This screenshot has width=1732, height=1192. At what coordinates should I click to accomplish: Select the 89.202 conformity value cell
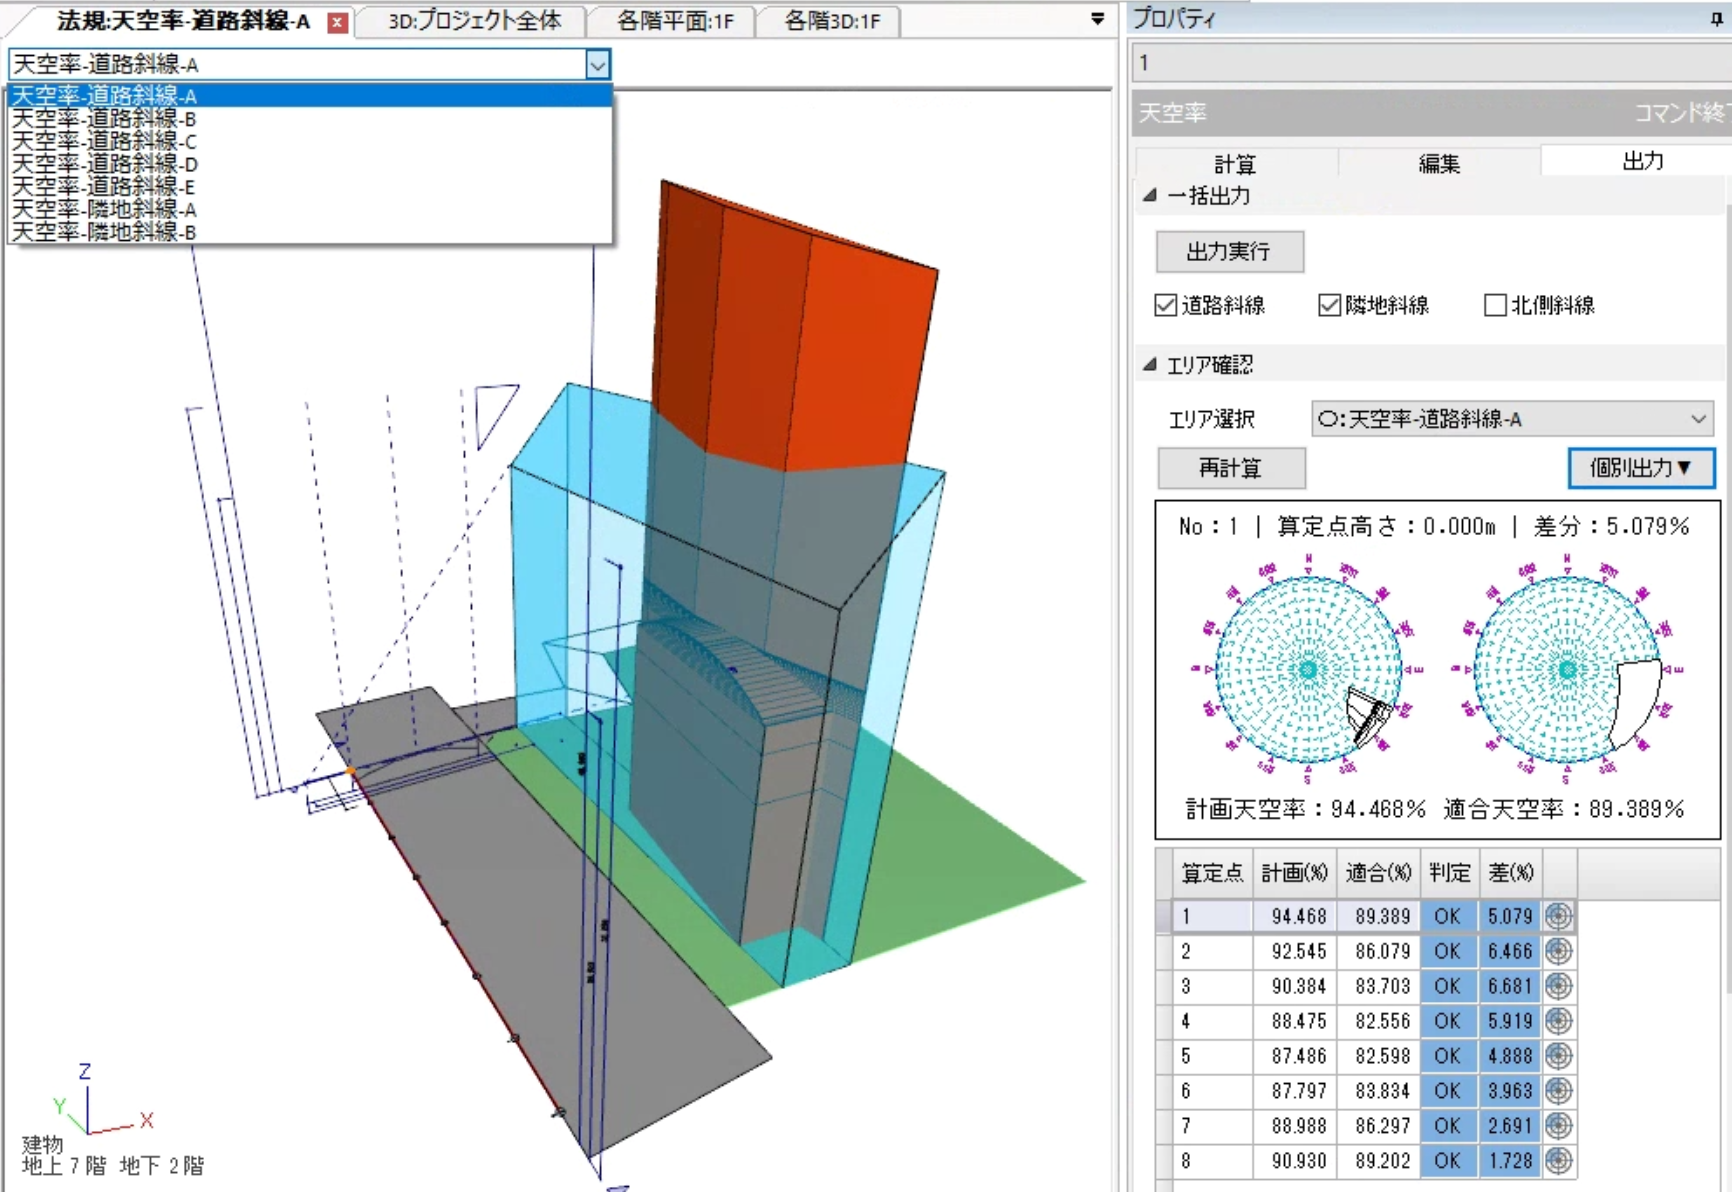(1379, 1161)
